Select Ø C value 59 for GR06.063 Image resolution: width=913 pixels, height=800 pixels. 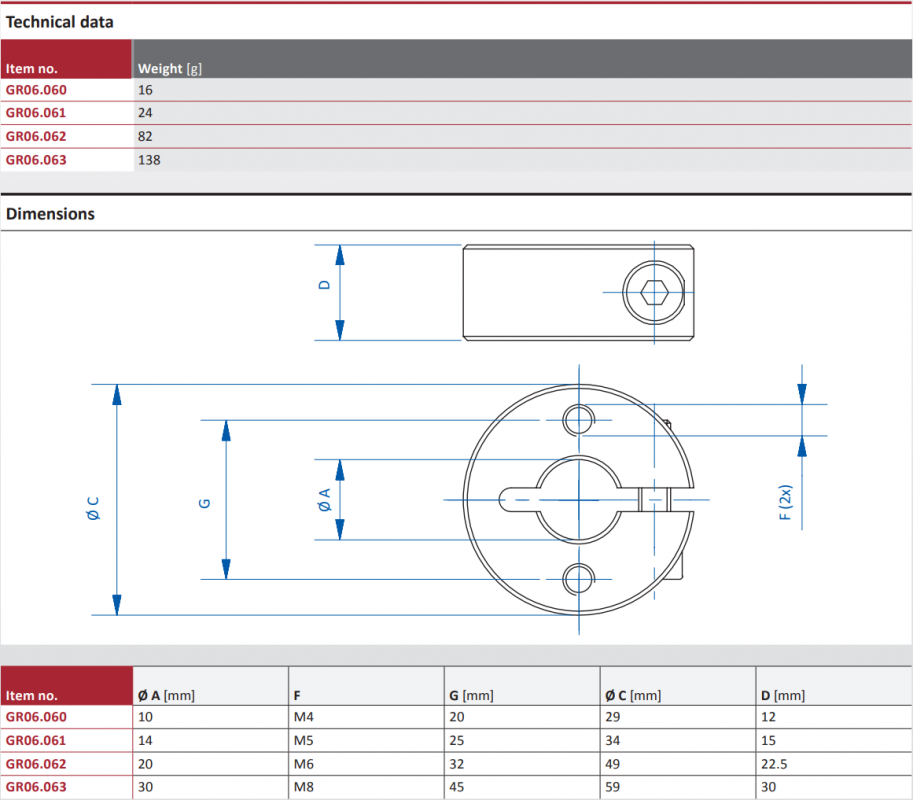click(x=613, y=787)
